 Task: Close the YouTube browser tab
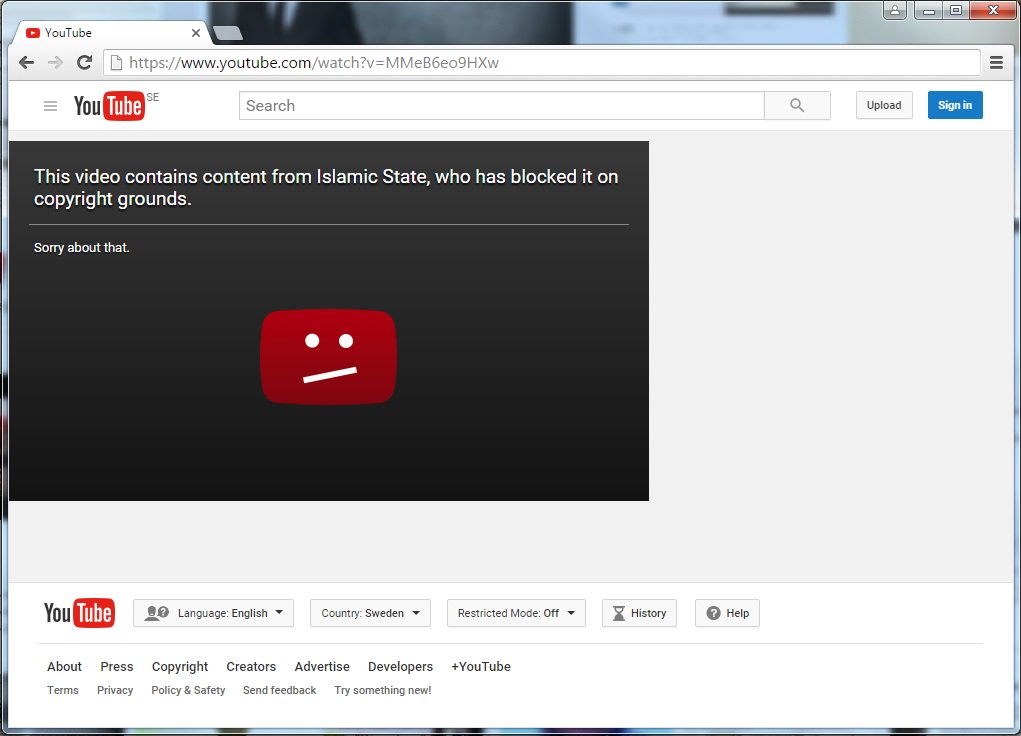[x=195, y=33]
